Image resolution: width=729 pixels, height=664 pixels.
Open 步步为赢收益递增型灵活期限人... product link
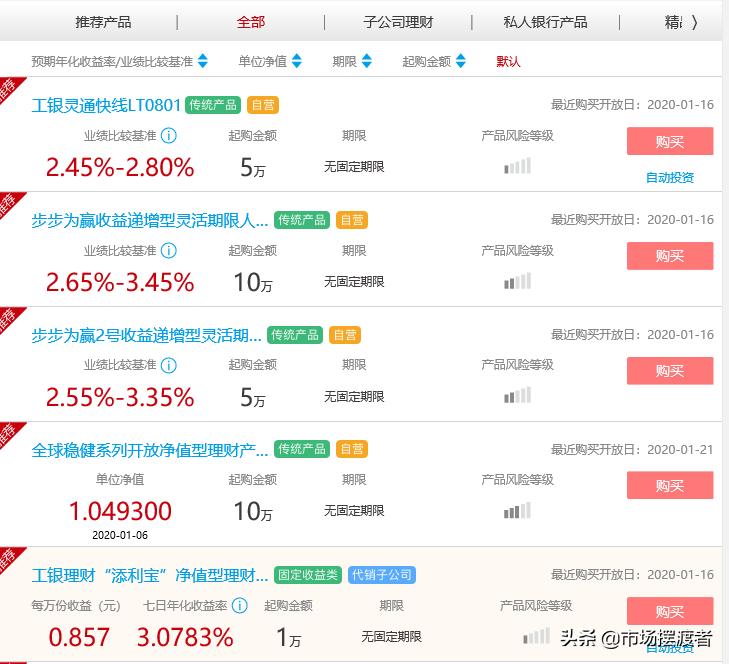click(150, 220)
